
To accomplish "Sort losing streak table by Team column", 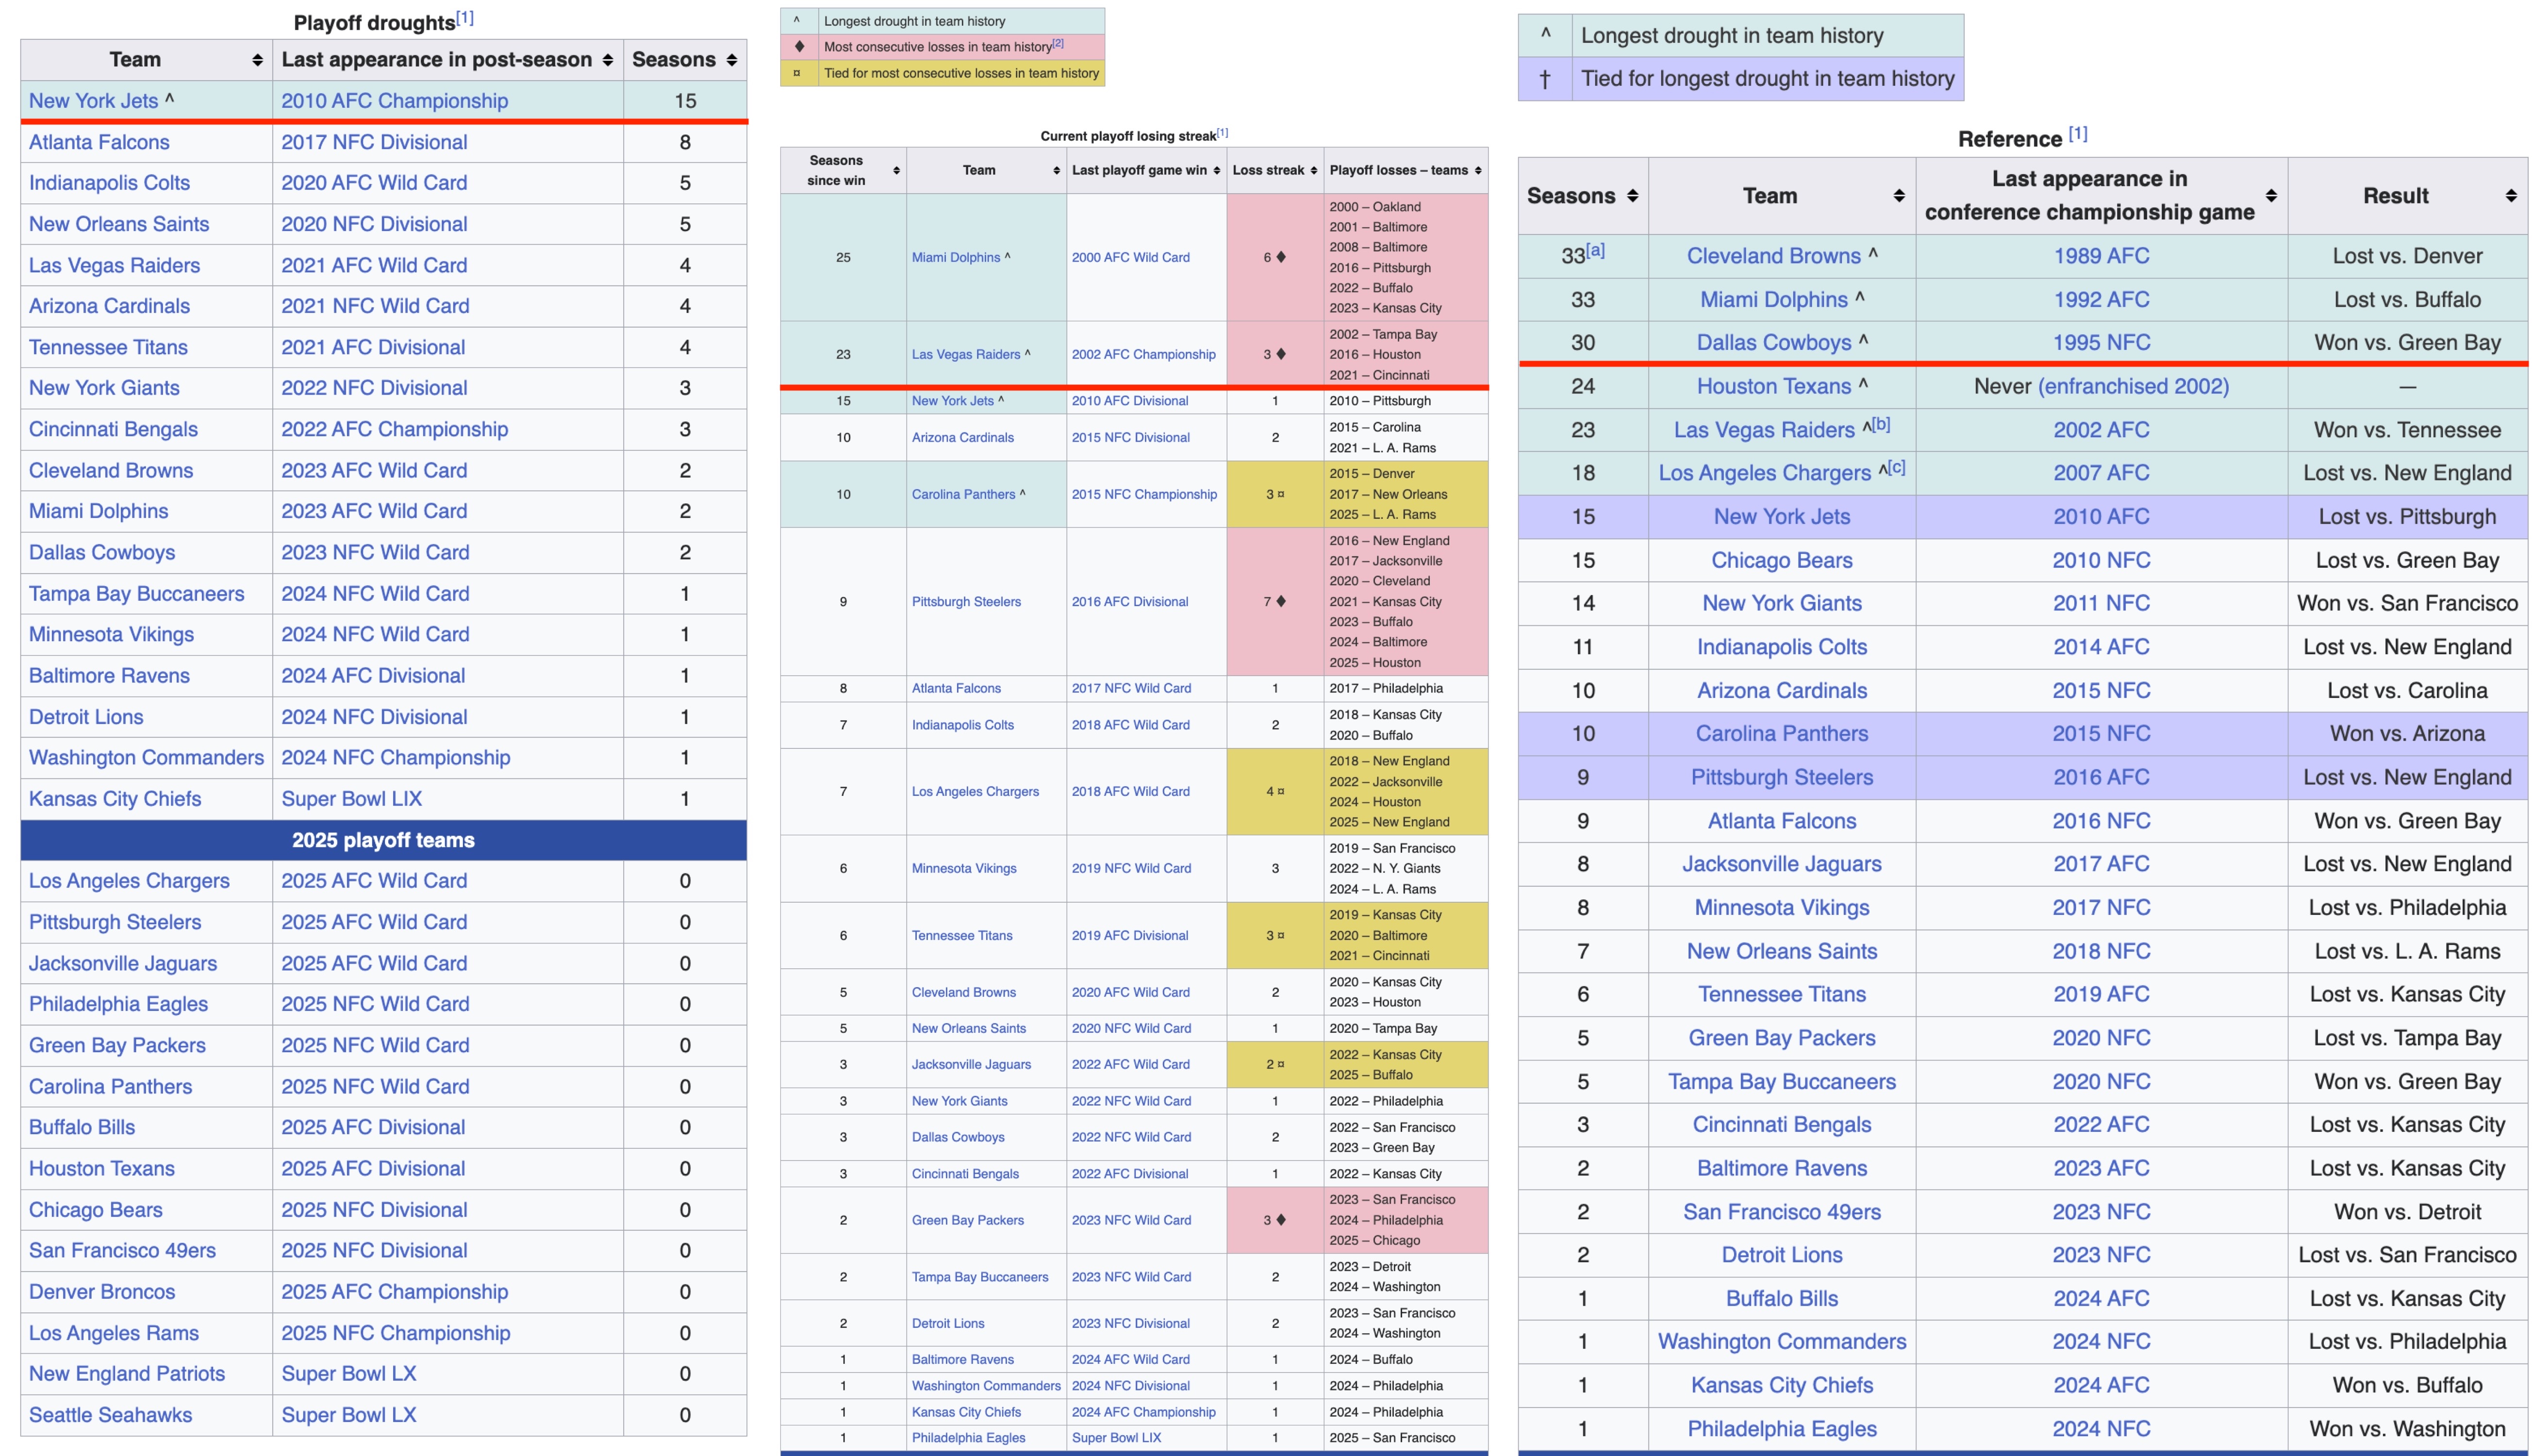I will [1056, 171].
